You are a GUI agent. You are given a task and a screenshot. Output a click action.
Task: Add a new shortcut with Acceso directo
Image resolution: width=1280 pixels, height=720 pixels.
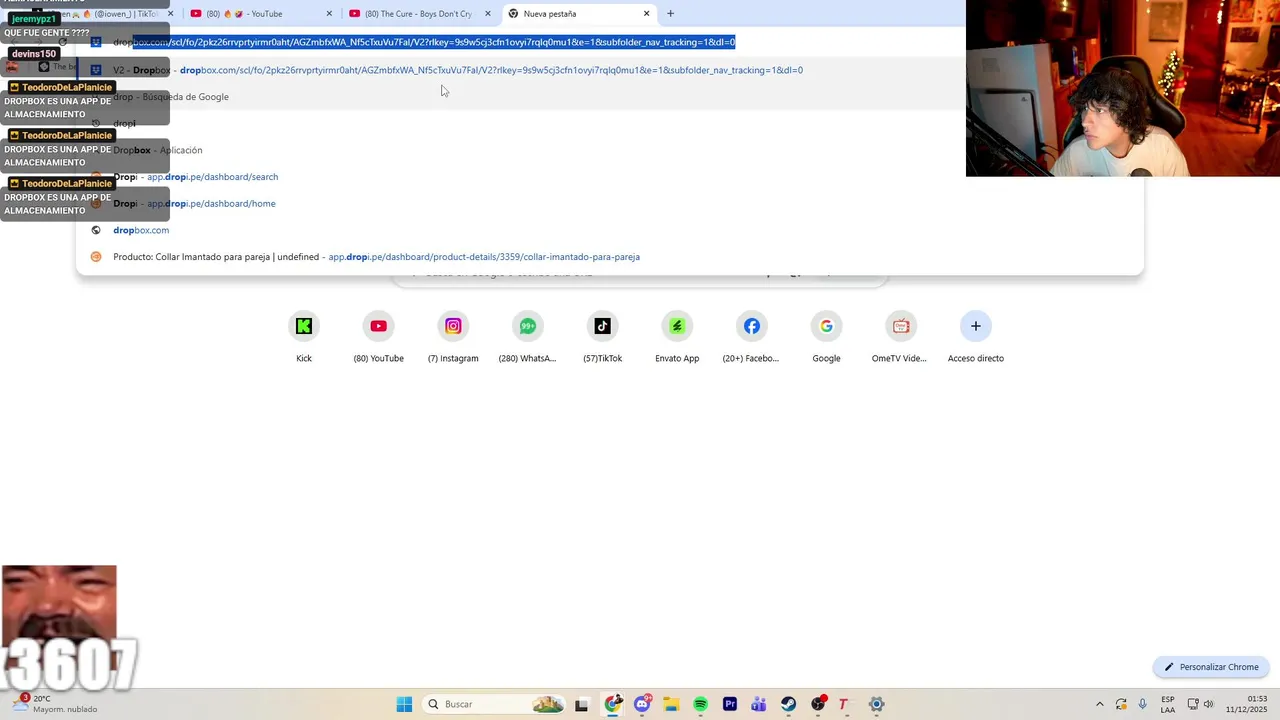976,337
